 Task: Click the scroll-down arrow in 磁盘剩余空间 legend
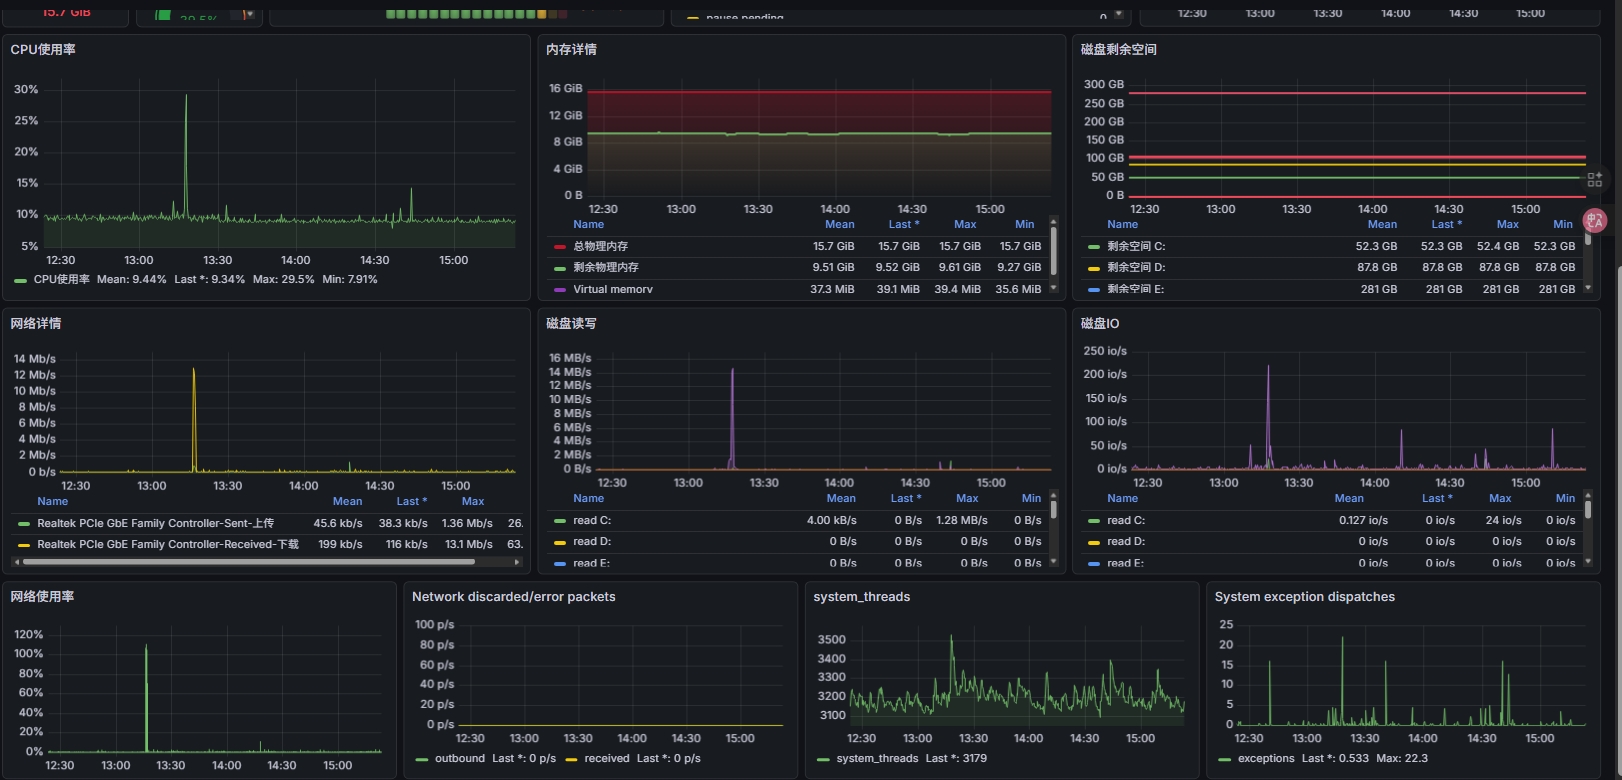pyautogui.click(x=1588, y=288)
